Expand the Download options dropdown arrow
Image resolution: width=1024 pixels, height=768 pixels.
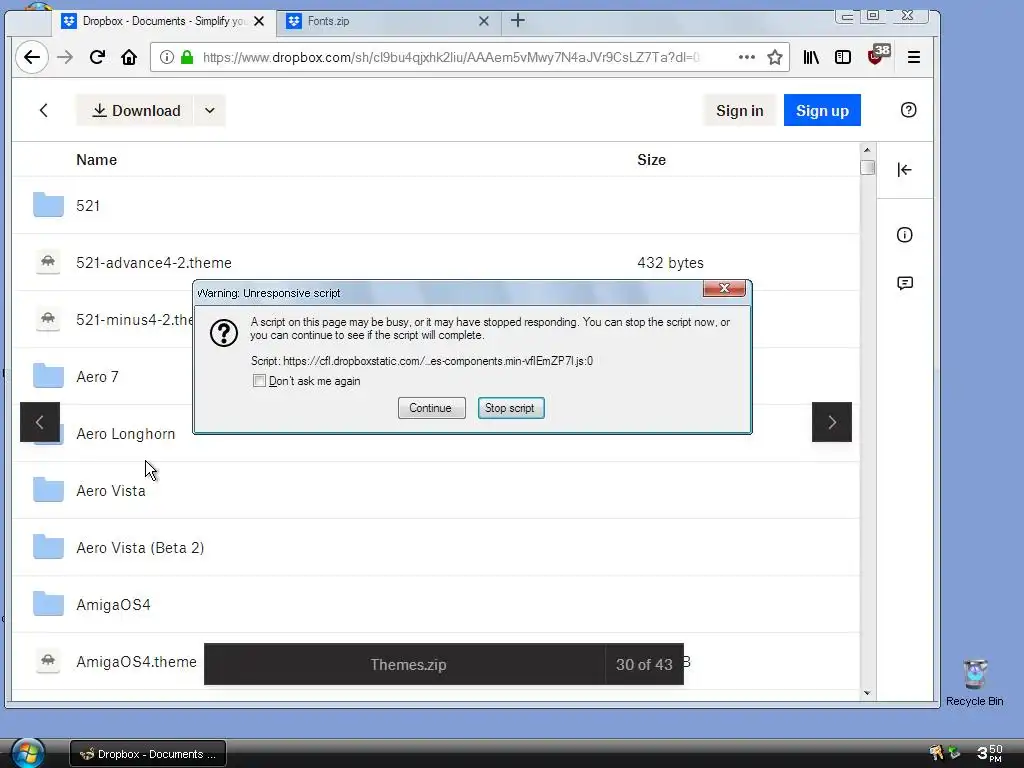pyautogui.click(x=210, y=110)
